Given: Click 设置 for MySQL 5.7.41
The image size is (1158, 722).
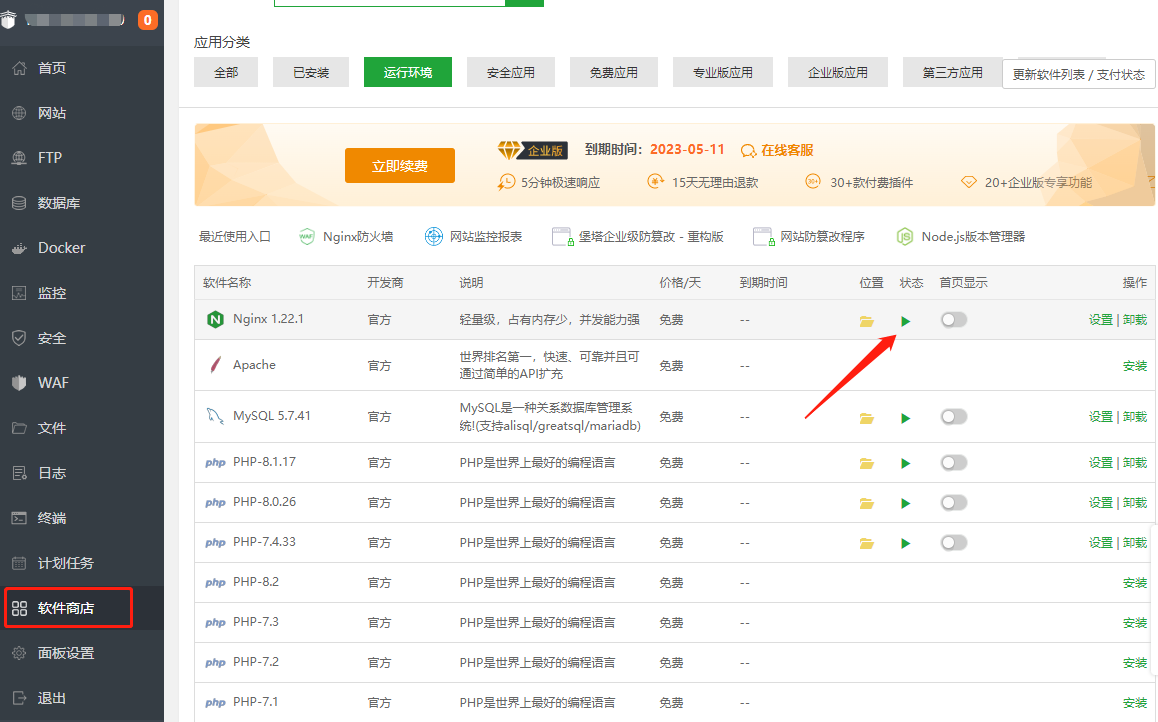Looking at the screenshot, I should click(x=1100, y=417).
